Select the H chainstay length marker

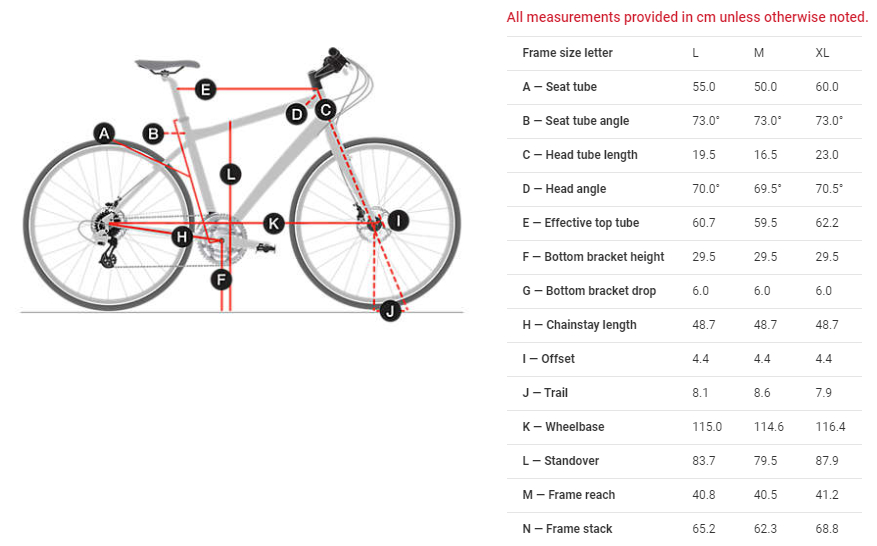click(x=181, y=237)
